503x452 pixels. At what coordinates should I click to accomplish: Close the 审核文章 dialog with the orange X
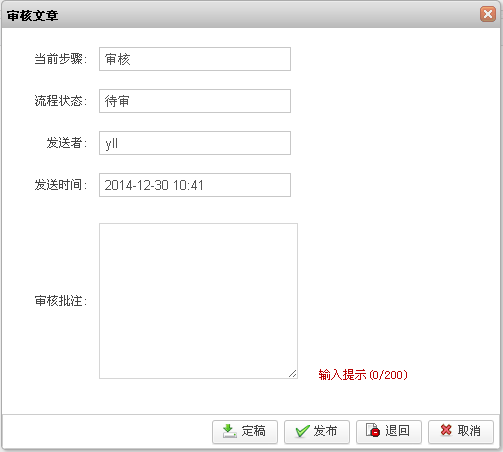(488, 14)
